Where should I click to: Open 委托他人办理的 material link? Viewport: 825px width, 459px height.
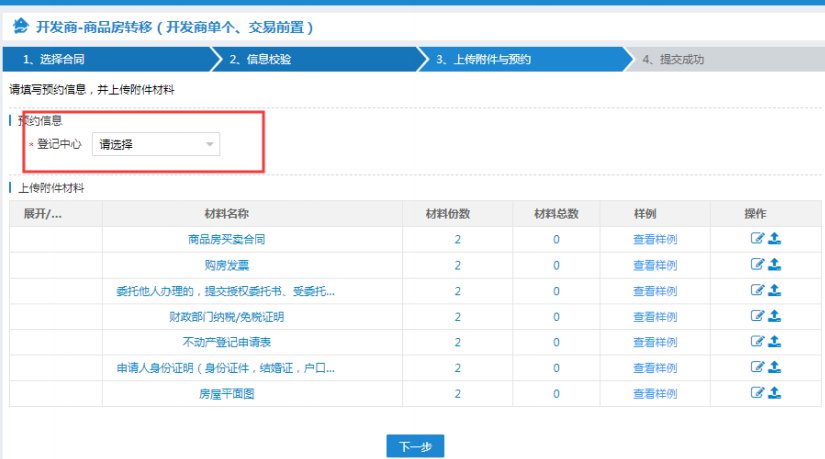pos(226,291)
